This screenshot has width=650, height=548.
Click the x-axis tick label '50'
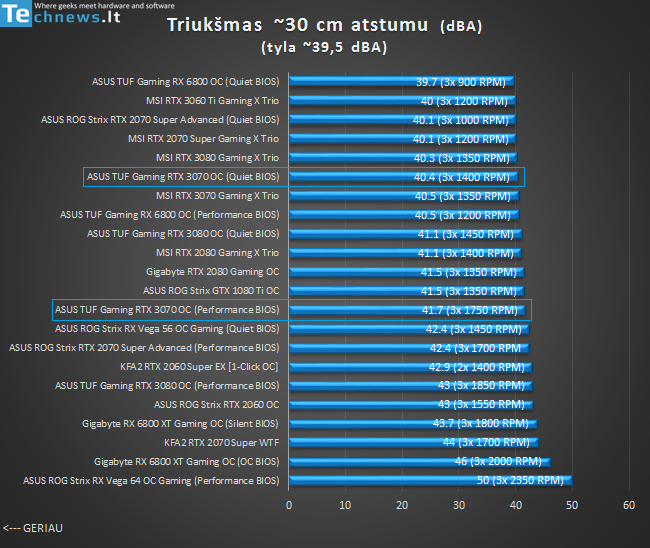tap(572, 505)
